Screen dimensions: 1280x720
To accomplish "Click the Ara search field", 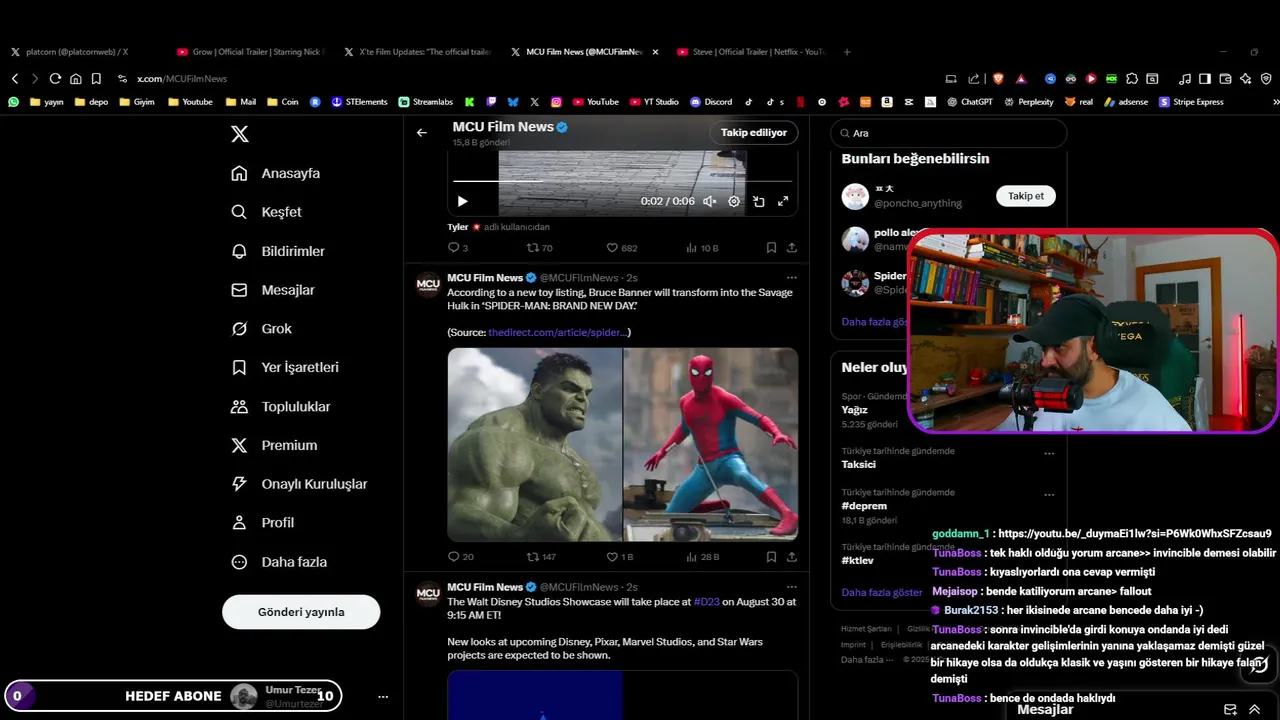I will point(948,133).
